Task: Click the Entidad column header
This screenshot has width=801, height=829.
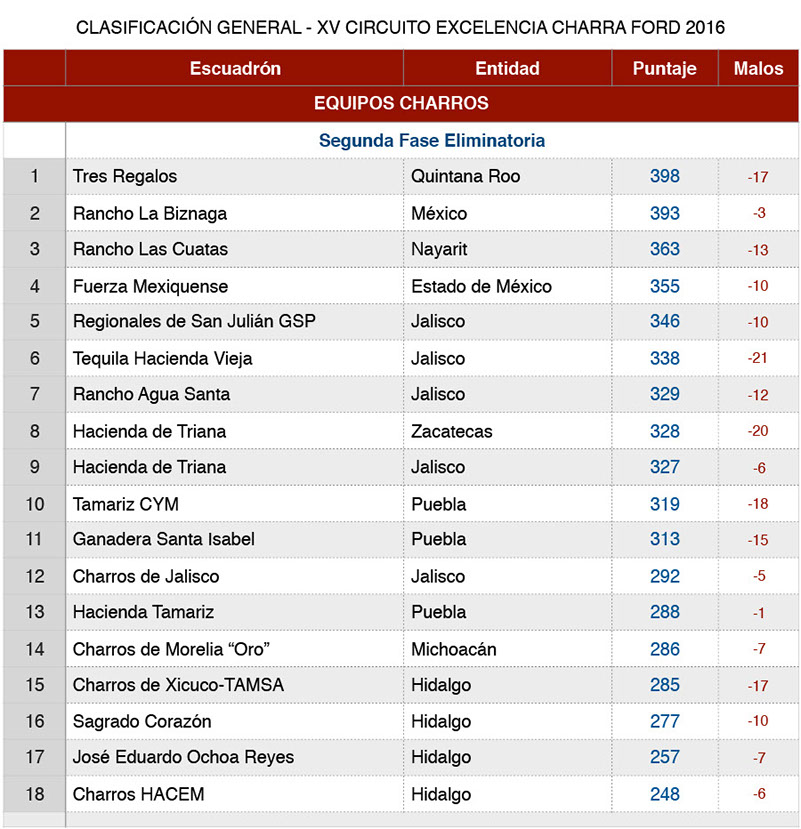Action: tap(507, 68)
